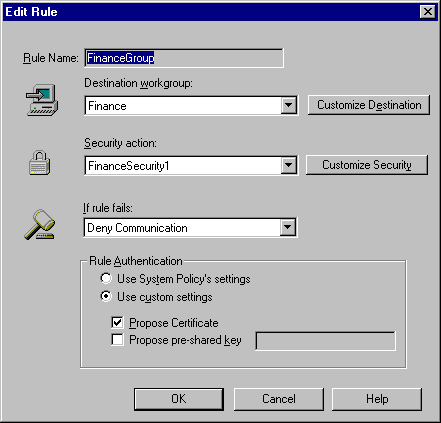This screenshot has width=441, height=423.
Task: Open the If rule fails dropdown arrow
Action: [x=288, y=228]
